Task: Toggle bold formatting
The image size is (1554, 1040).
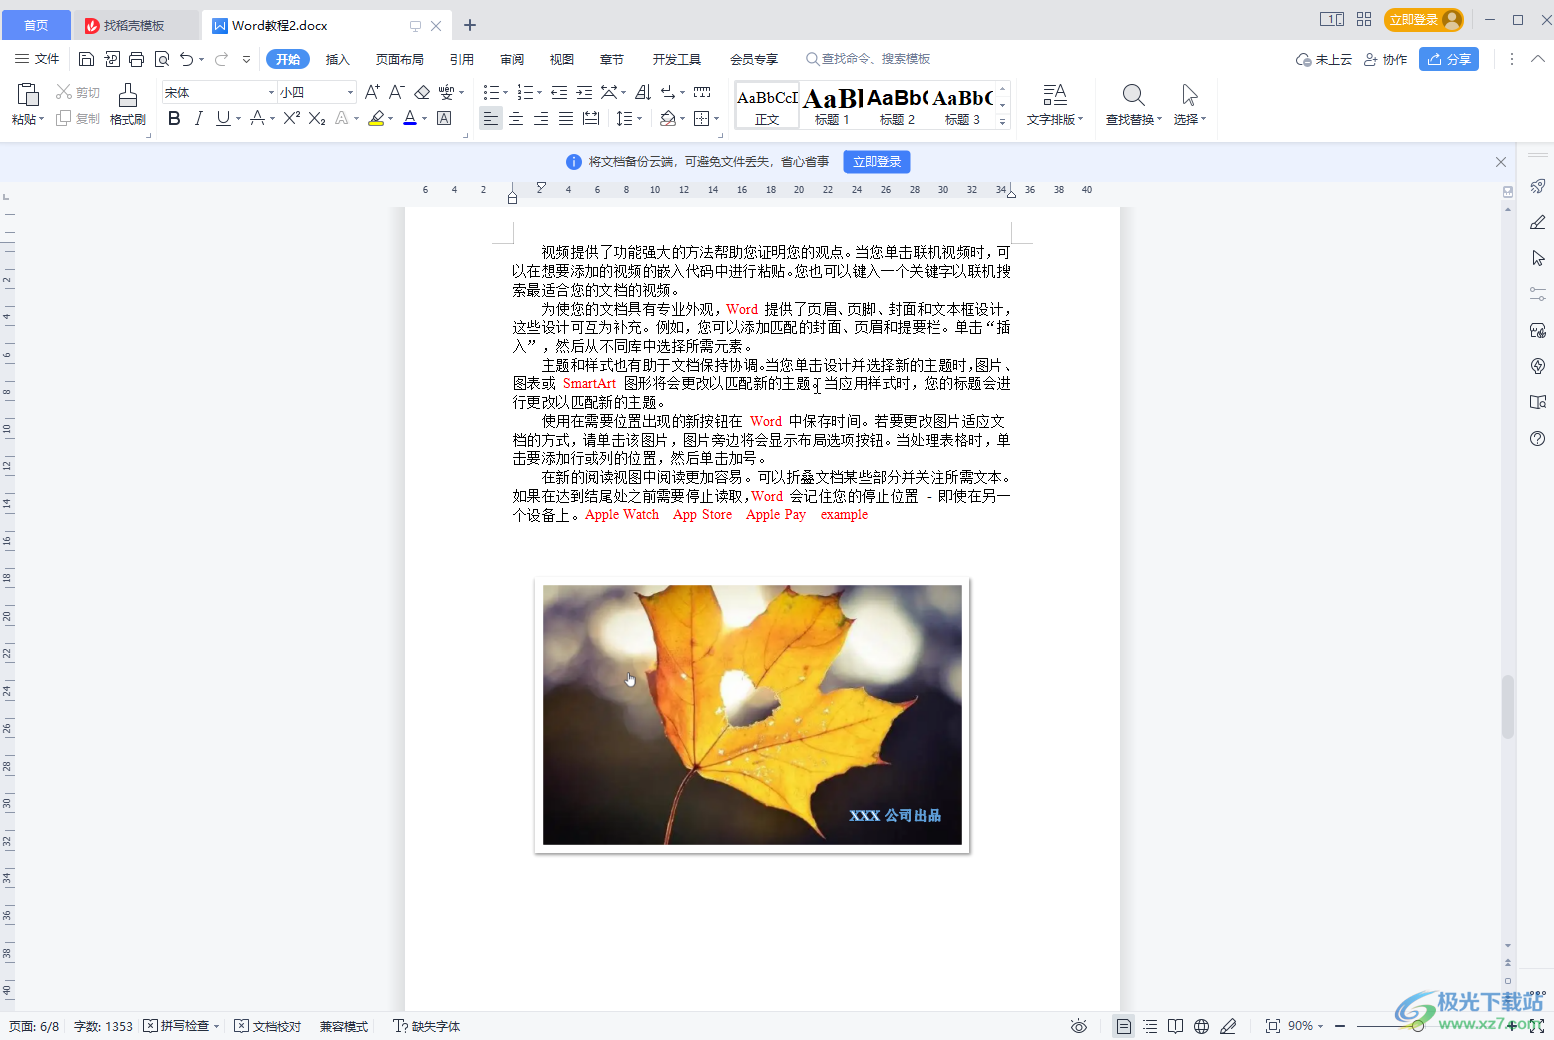Action: coord(174,118)
